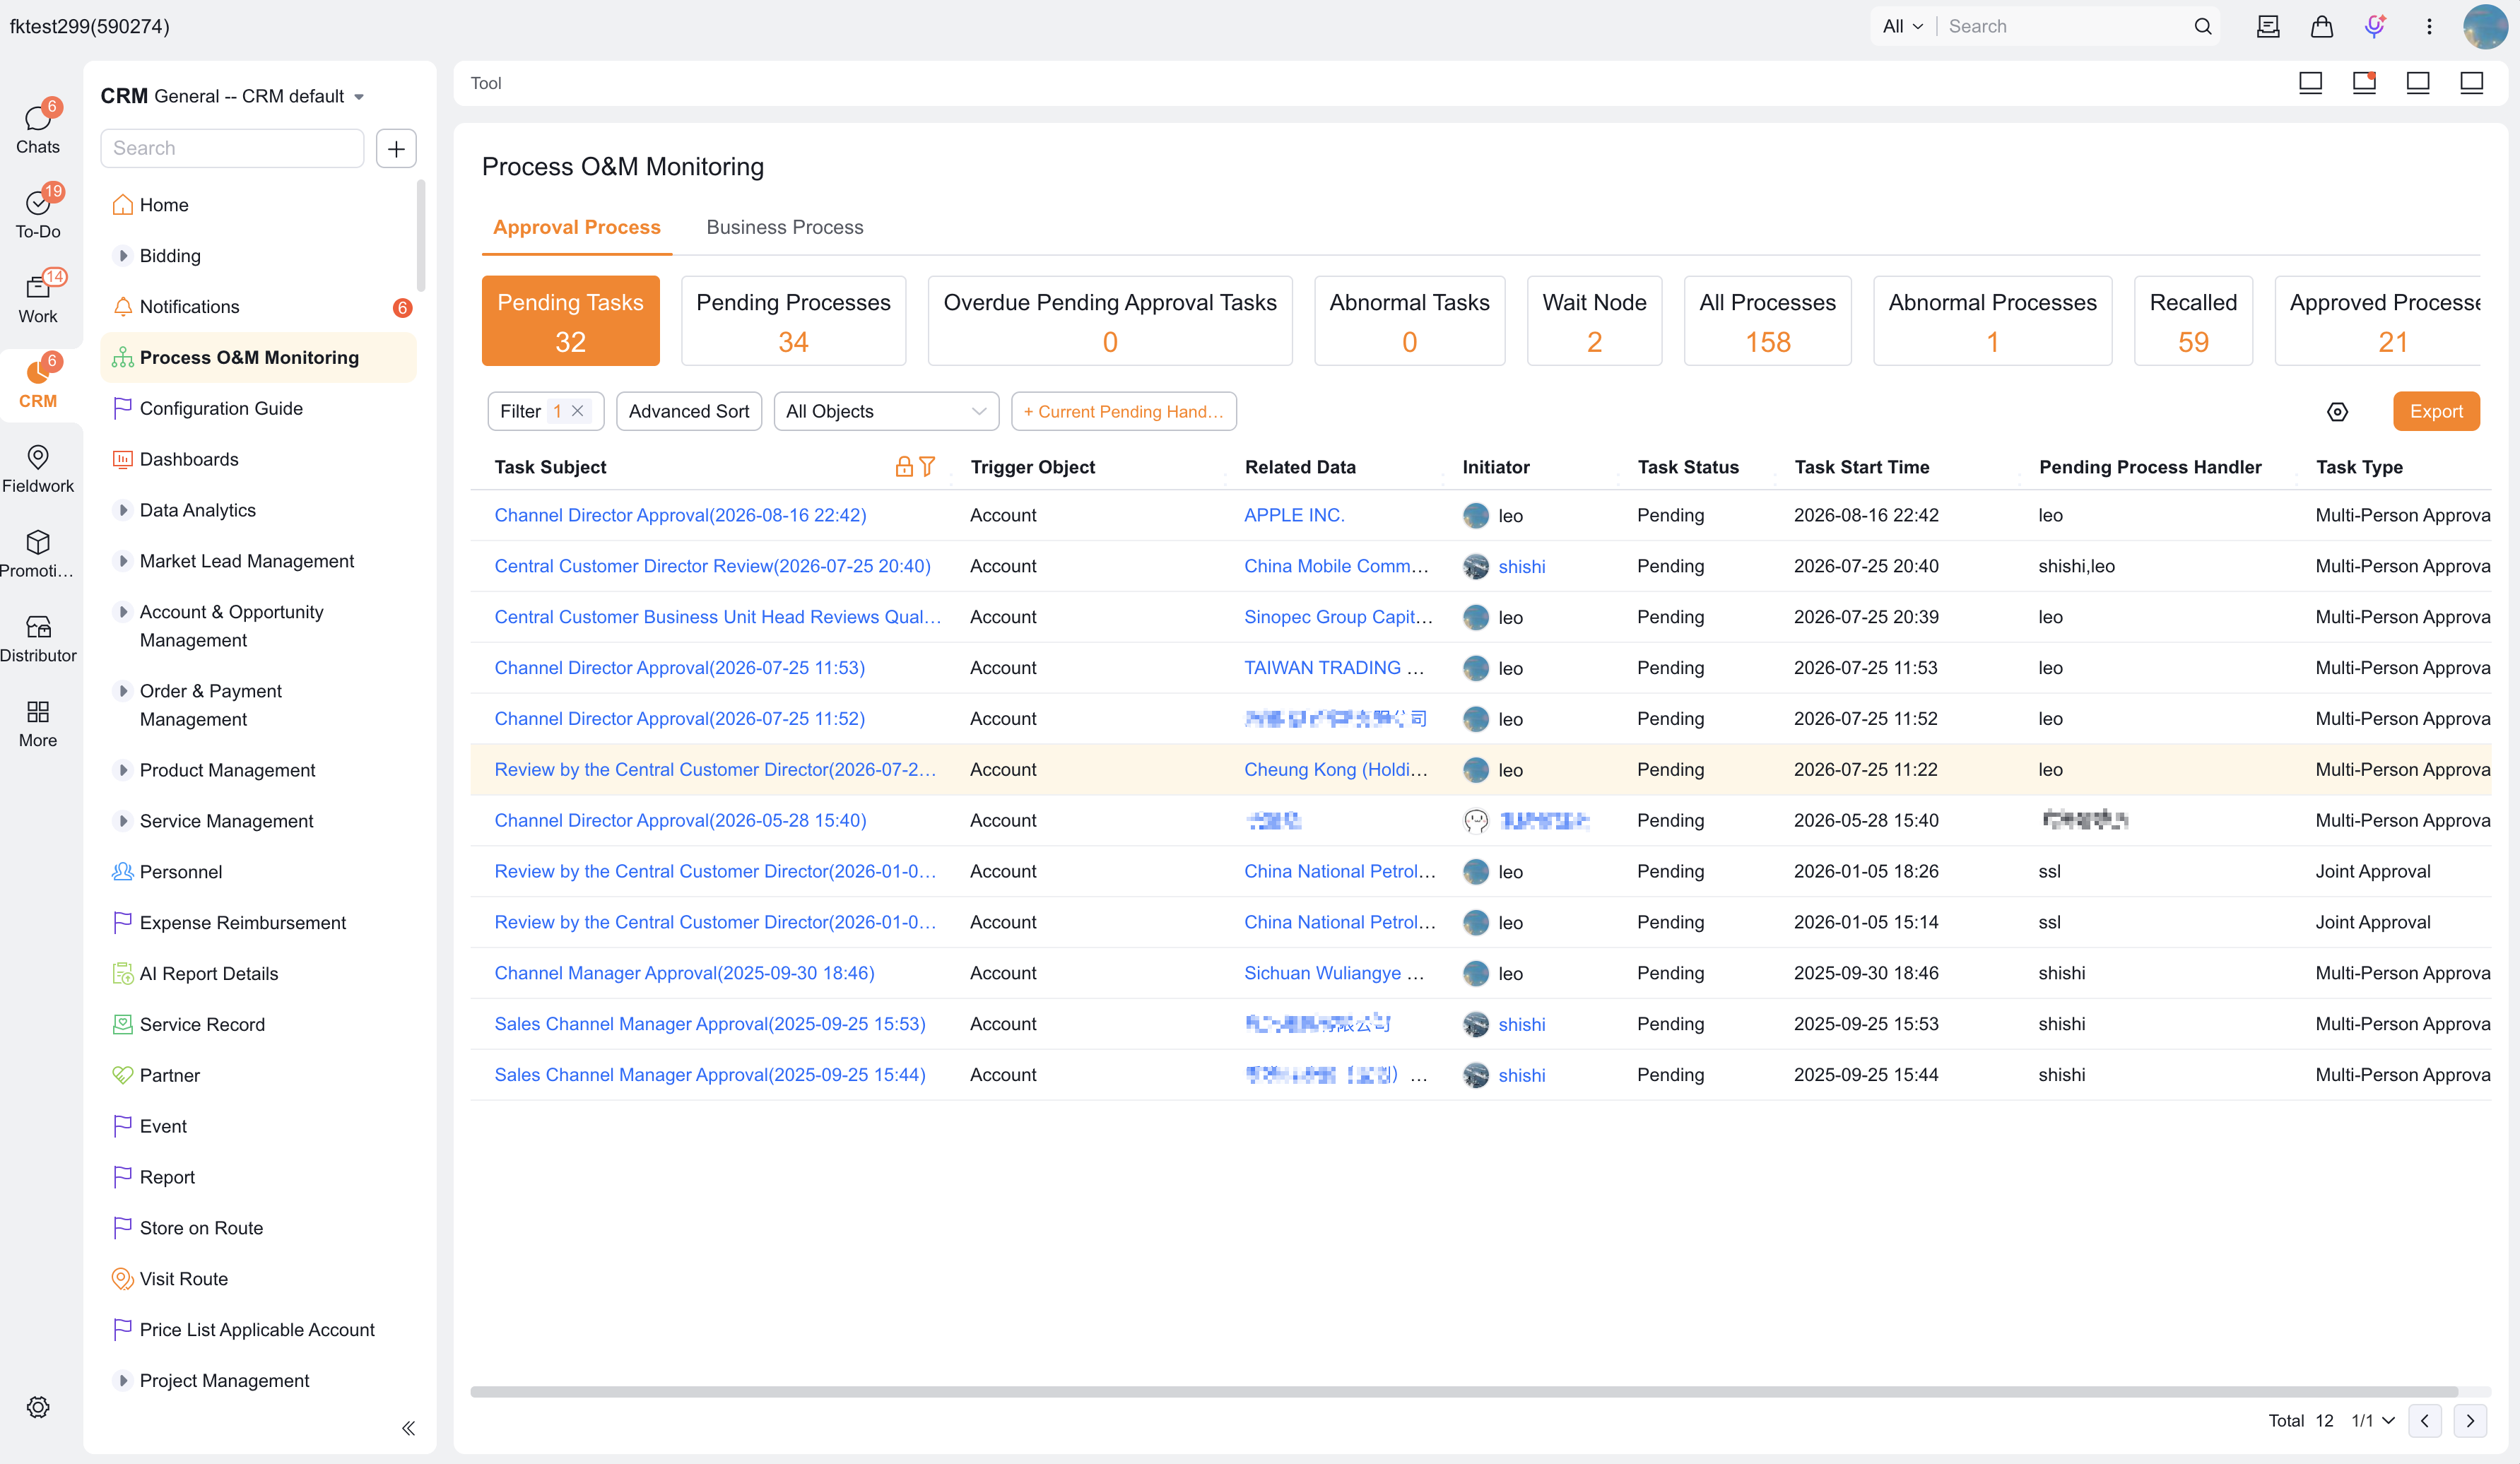Open the Distributor module

(x=38, y=638)
